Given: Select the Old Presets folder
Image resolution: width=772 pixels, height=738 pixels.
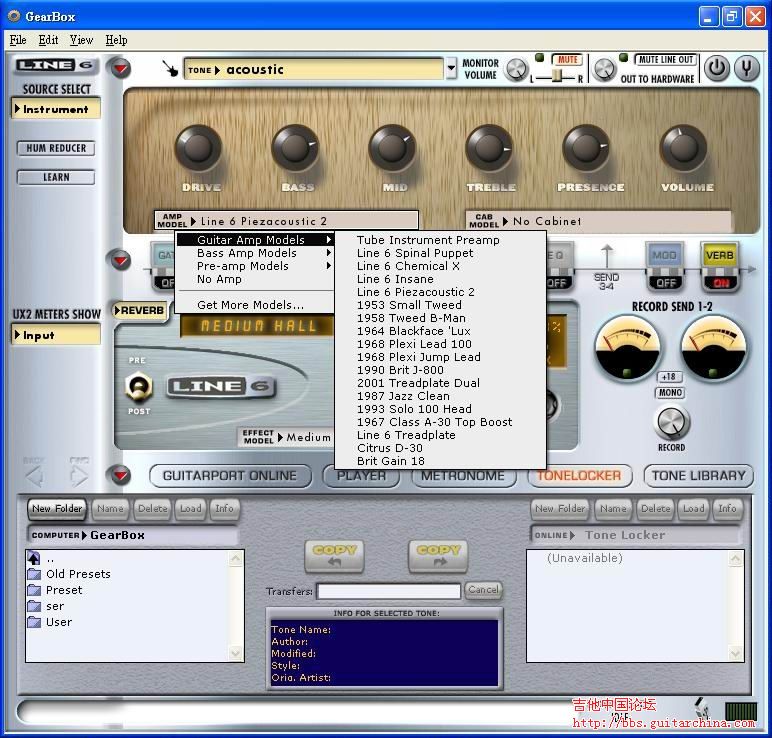Looking at the screenshot, I should (x=78, y=574).
